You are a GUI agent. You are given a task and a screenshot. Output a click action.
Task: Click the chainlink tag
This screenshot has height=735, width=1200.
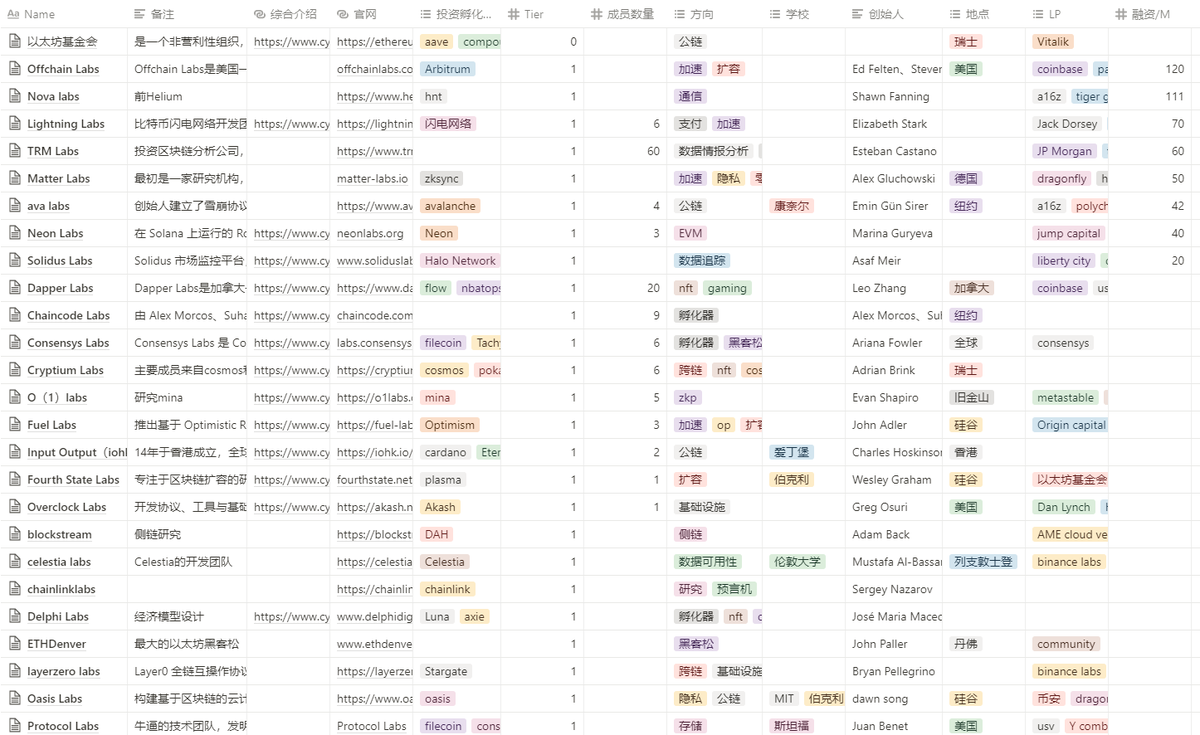pyautogui.click(x=448, y=589)
